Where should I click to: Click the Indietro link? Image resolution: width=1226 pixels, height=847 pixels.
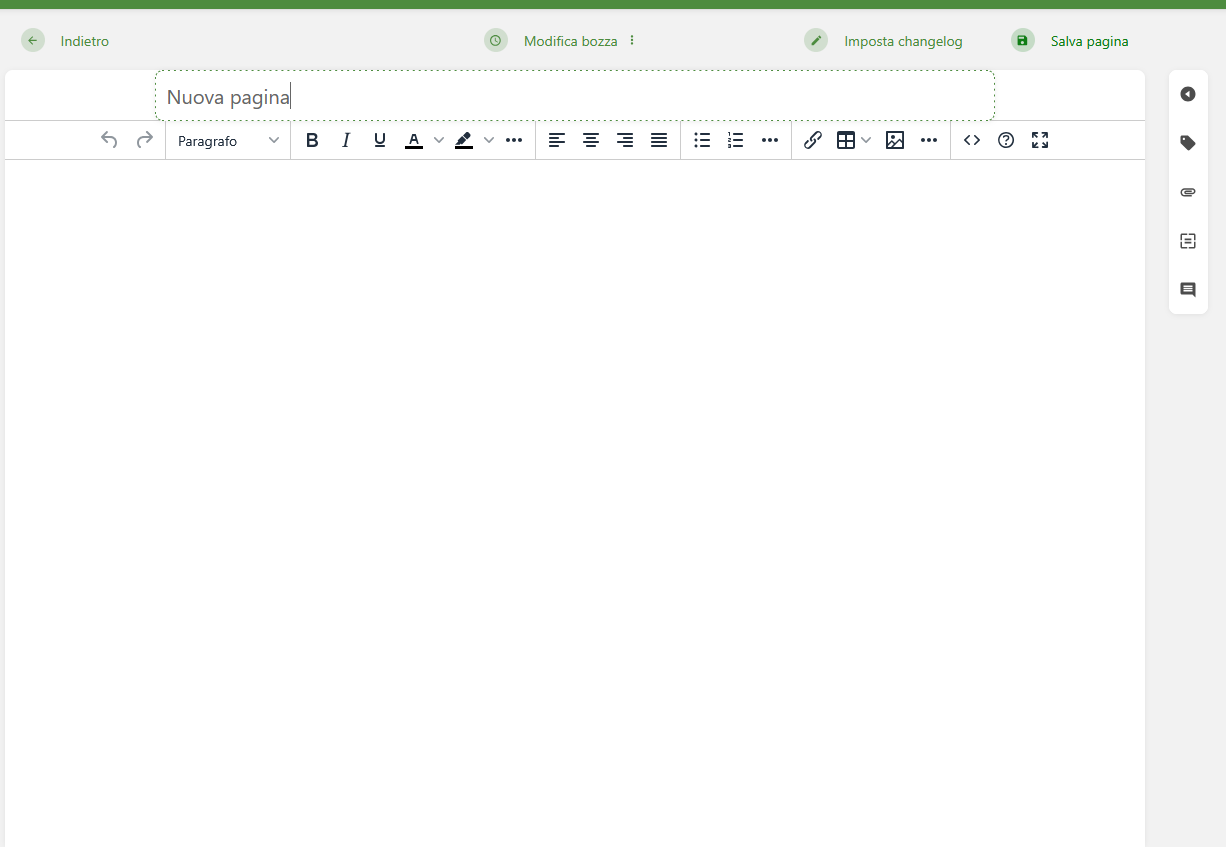click(85, 41)
